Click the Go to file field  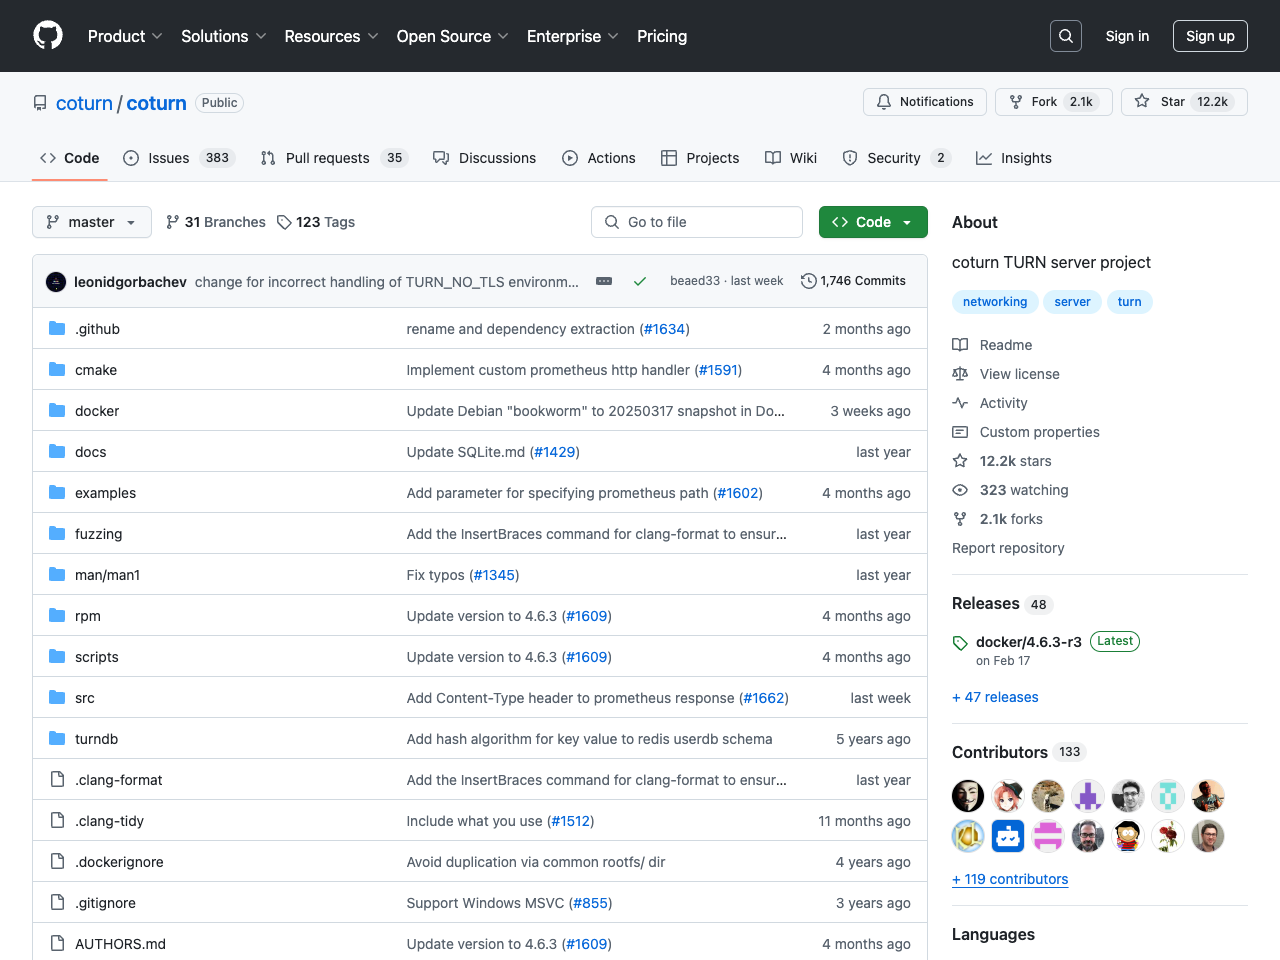697,222
